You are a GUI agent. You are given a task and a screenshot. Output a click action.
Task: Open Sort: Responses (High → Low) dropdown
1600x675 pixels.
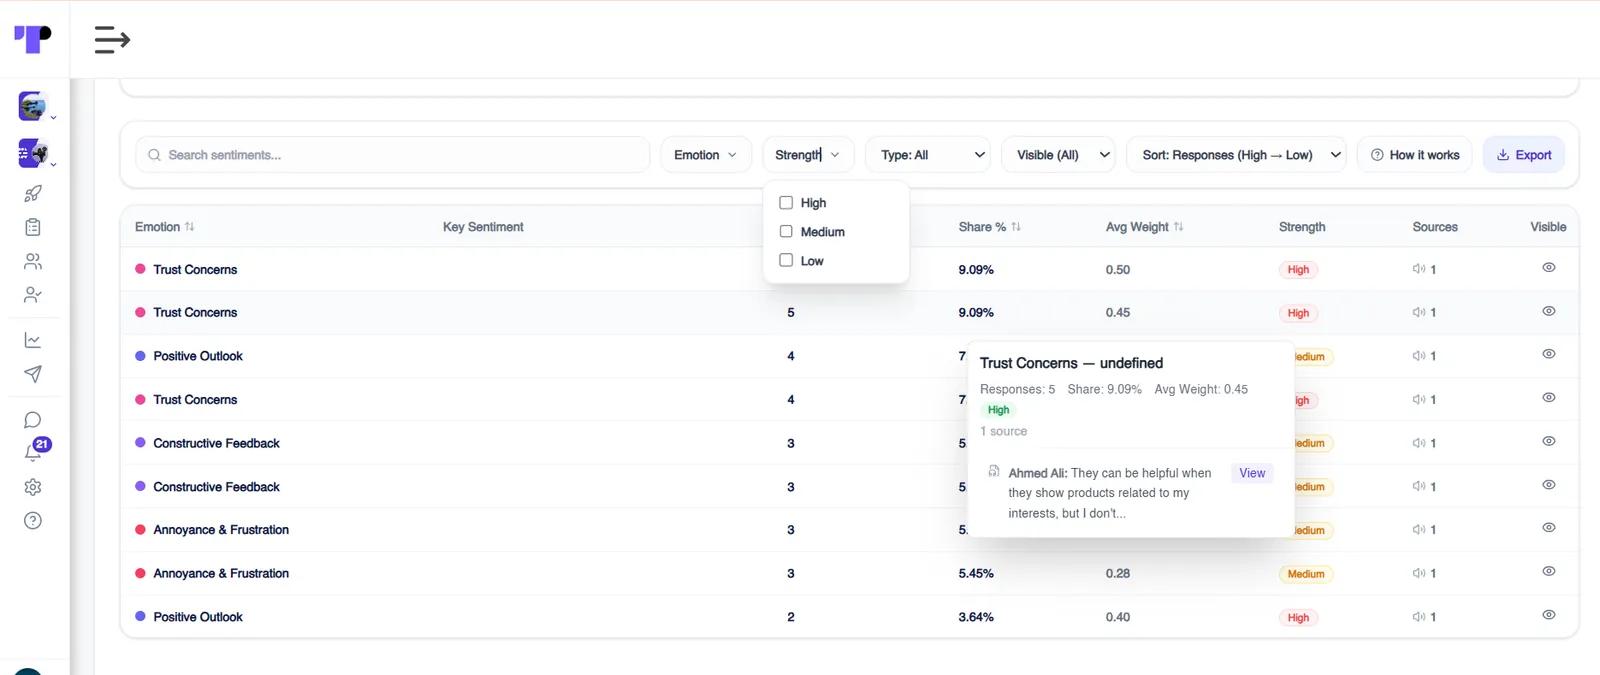pyautogui.click(x=1236, y=155)
